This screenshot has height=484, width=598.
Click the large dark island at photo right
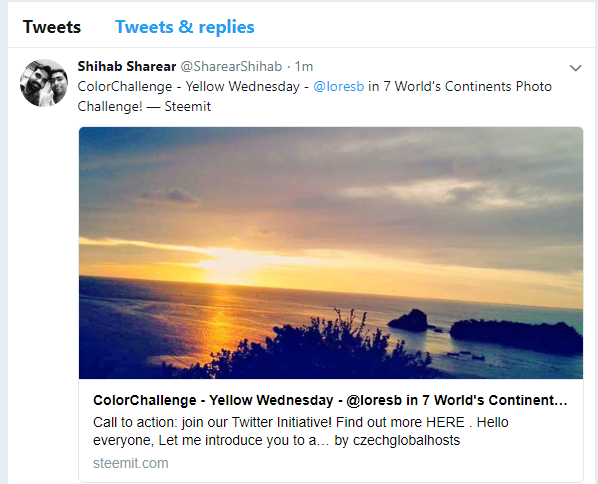coord(516,336)
